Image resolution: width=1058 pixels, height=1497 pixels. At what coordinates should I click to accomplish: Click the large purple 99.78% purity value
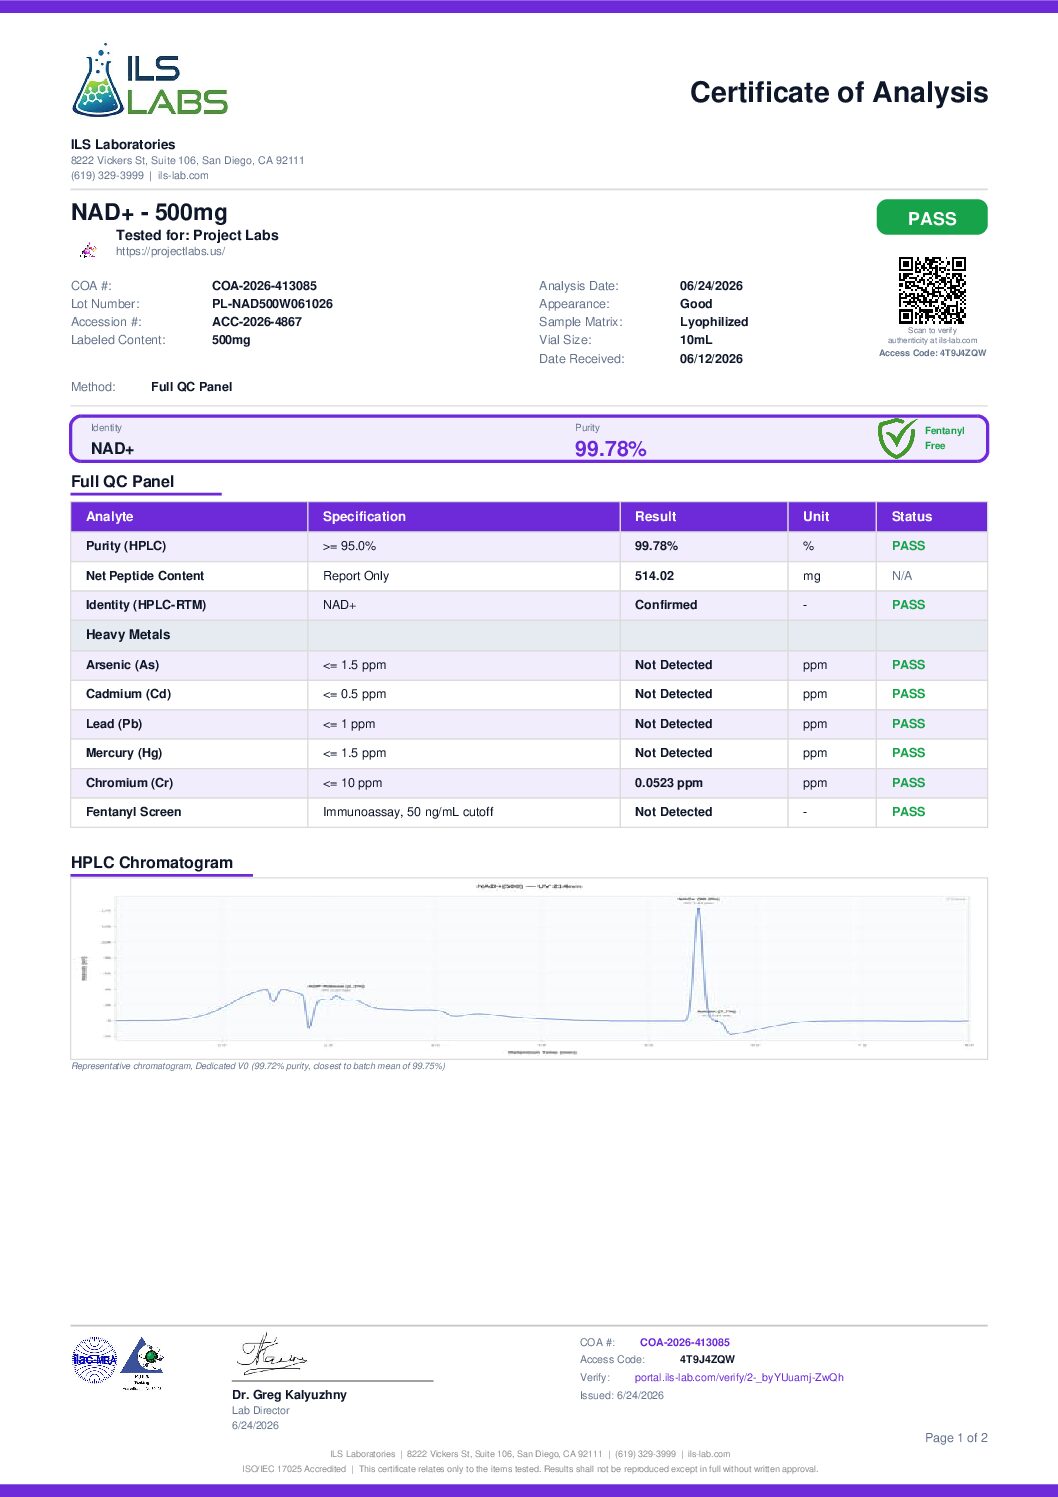pyautogui.click(x=610, y=449)
